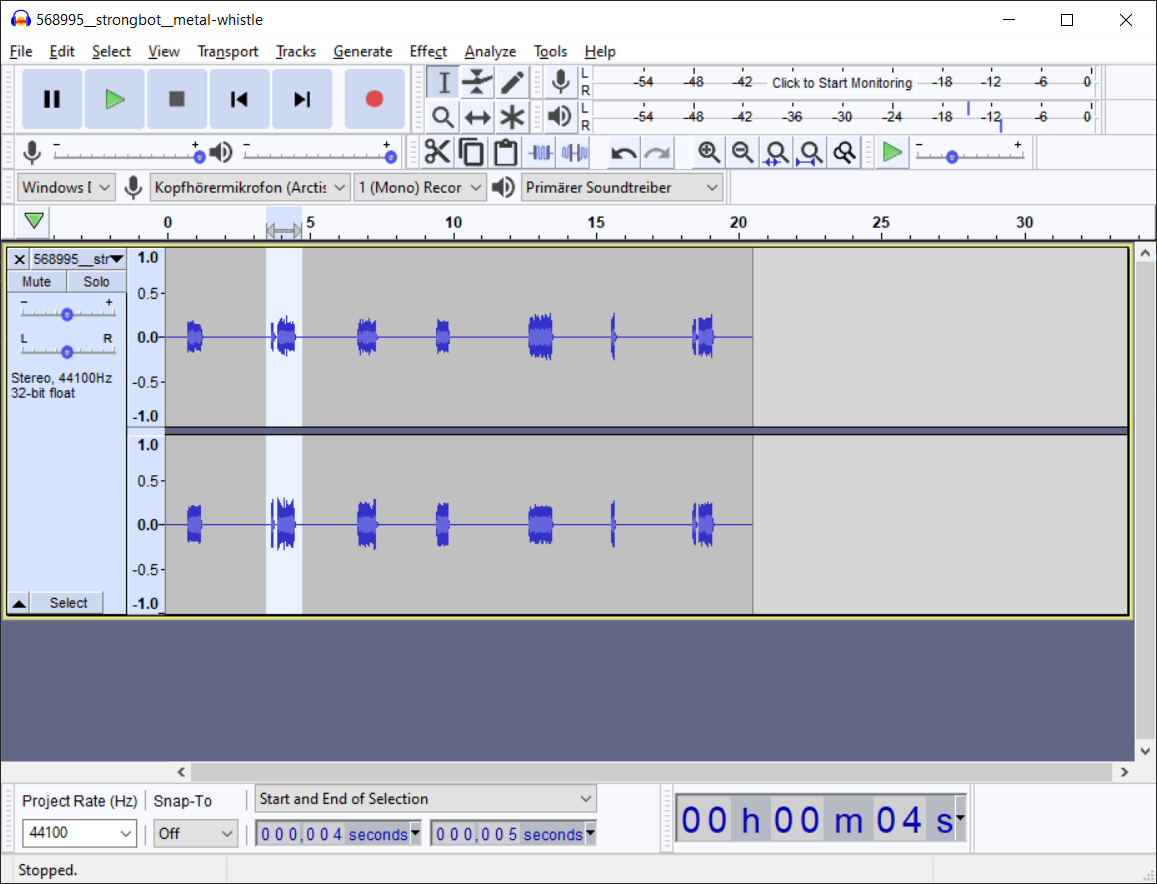
Task: Adjust the track gain slider
Action: (67, 313)
